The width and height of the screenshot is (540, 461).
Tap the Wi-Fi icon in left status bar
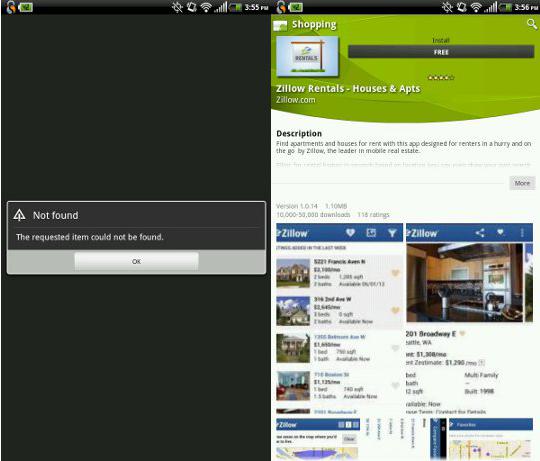click(x=206, y=7)
